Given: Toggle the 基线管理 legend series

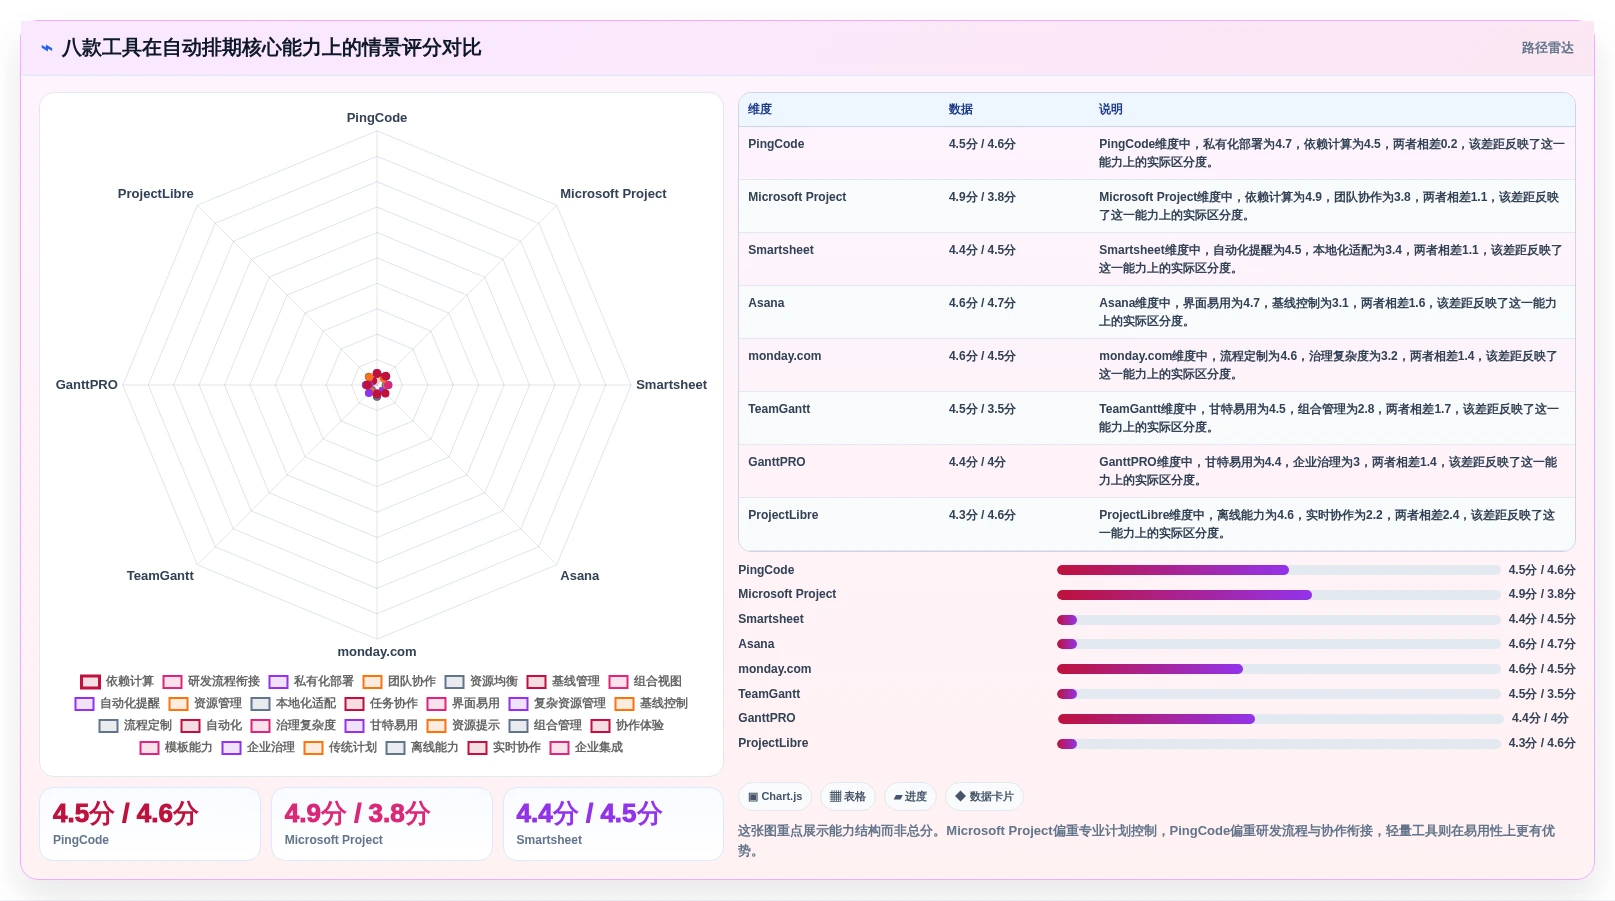Looking at the screenshot, I should click(x=563, y=681).
